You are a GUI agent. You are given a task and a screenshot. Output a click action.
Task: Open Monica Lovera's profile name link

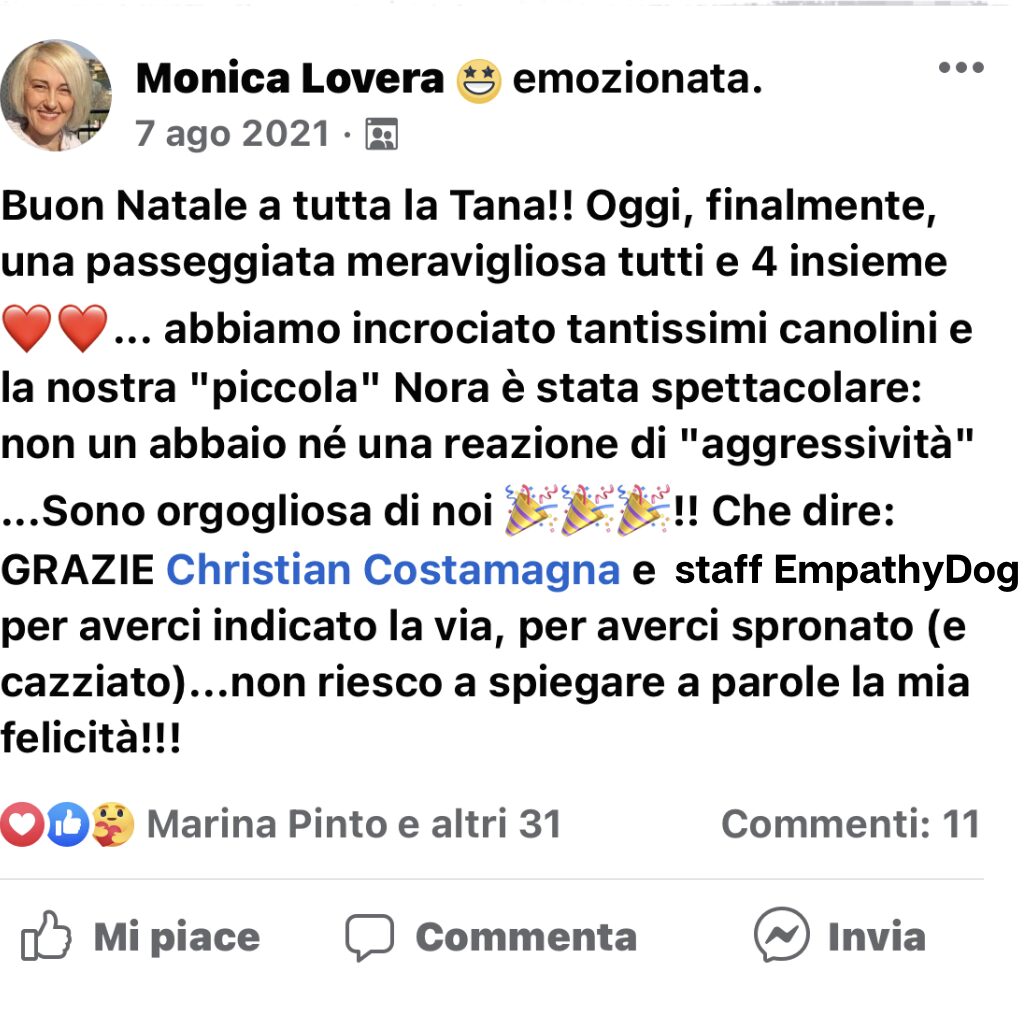tap(289, 78)
